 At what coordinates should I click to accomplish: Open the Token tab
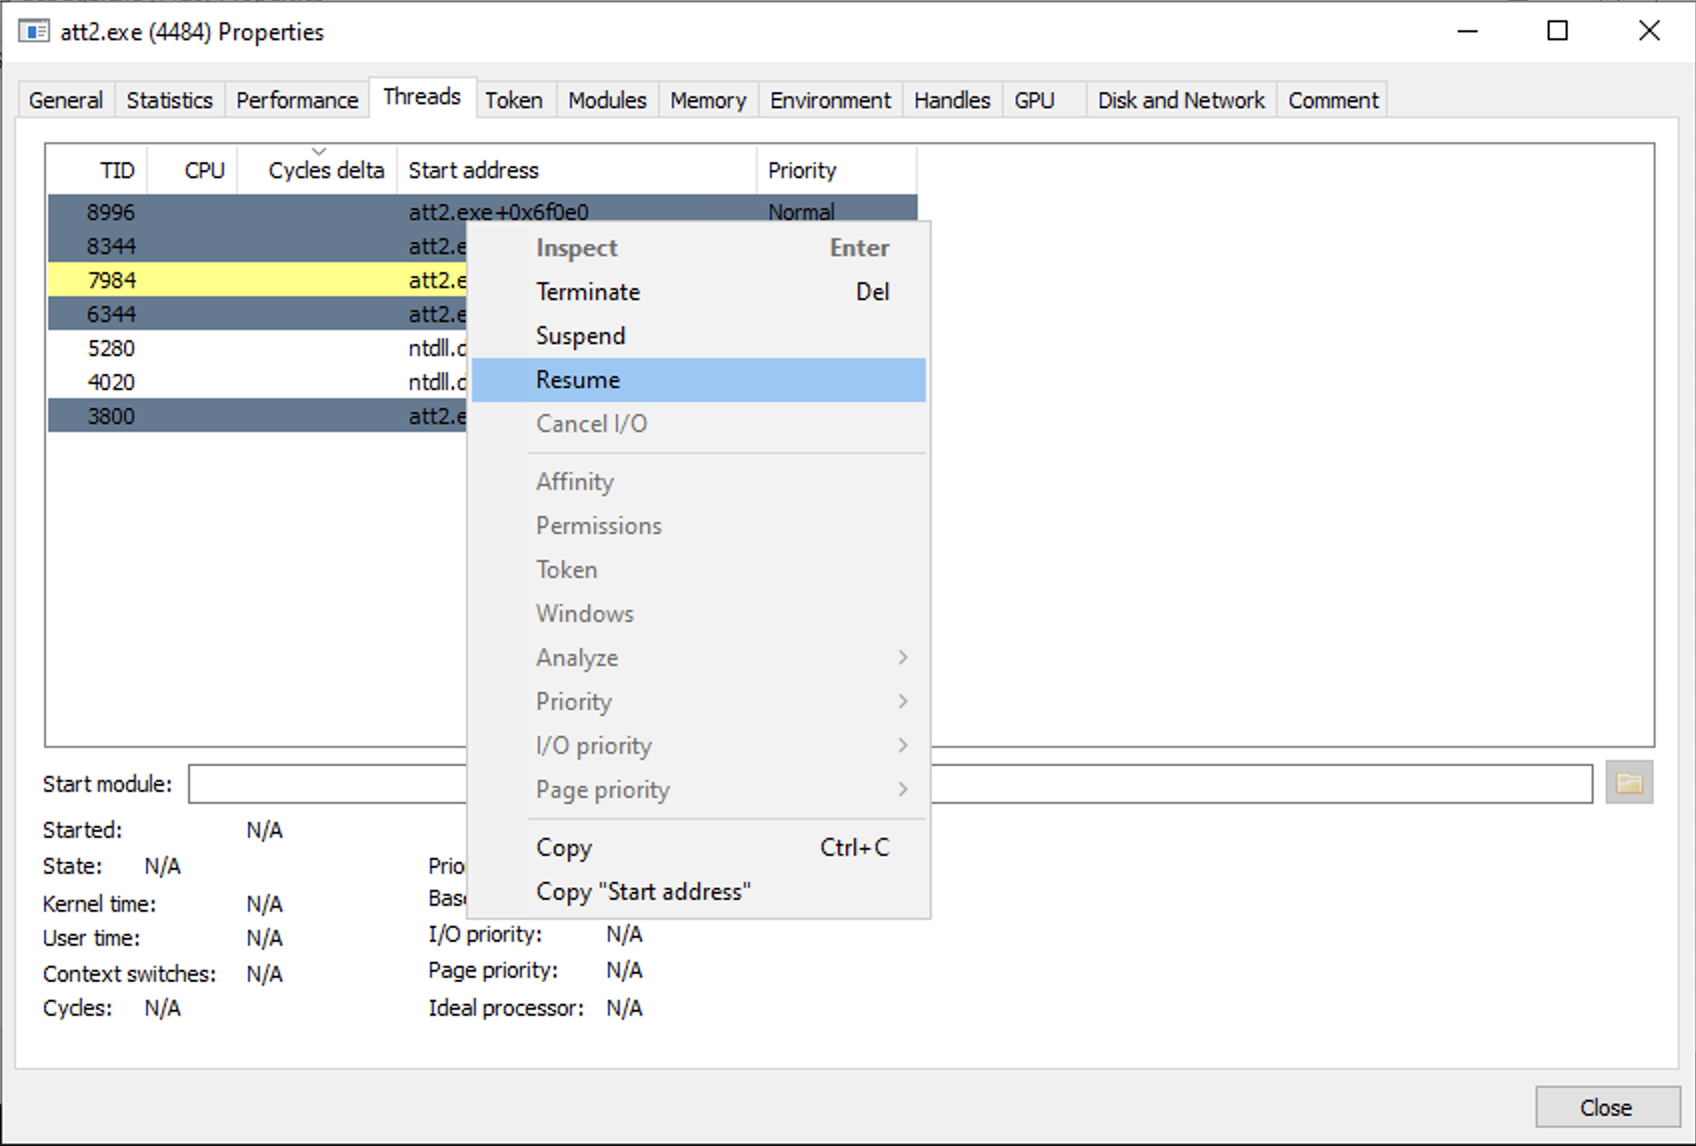[x=514, y=100]
